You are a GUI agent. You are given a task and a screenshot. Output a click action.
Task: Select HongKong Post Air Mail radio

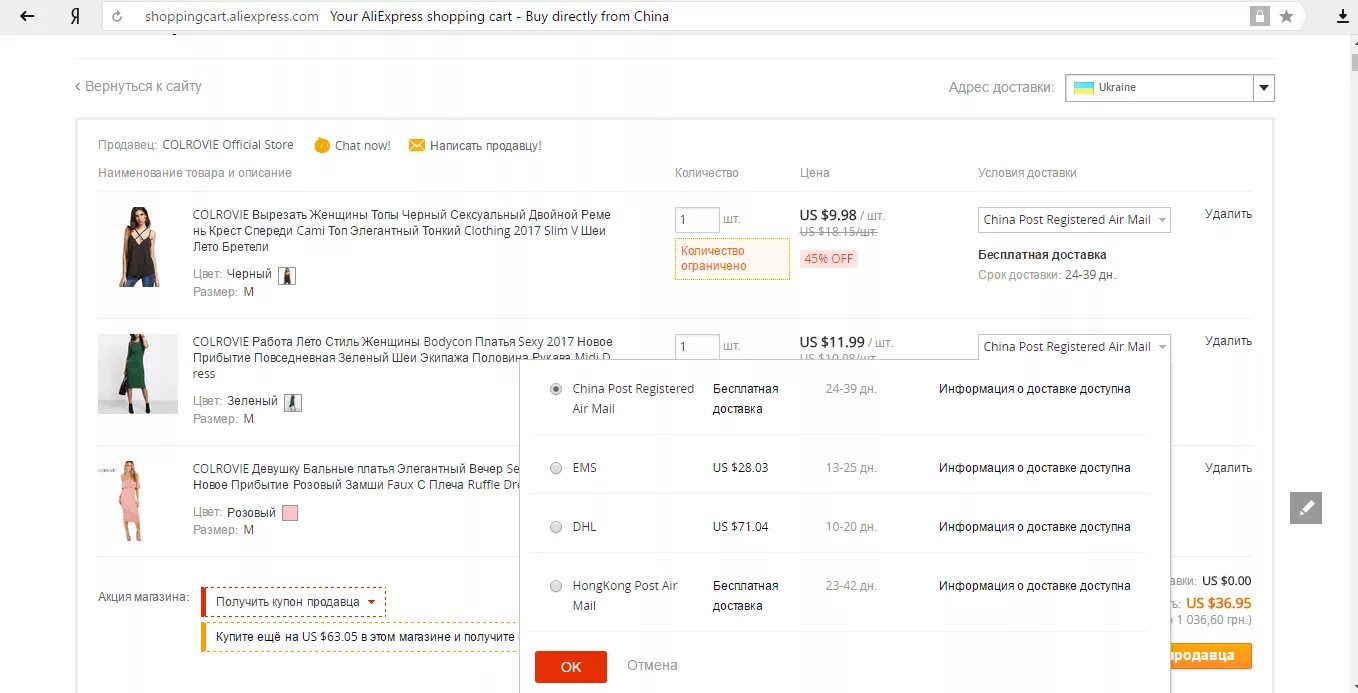[x=556, y=586]
